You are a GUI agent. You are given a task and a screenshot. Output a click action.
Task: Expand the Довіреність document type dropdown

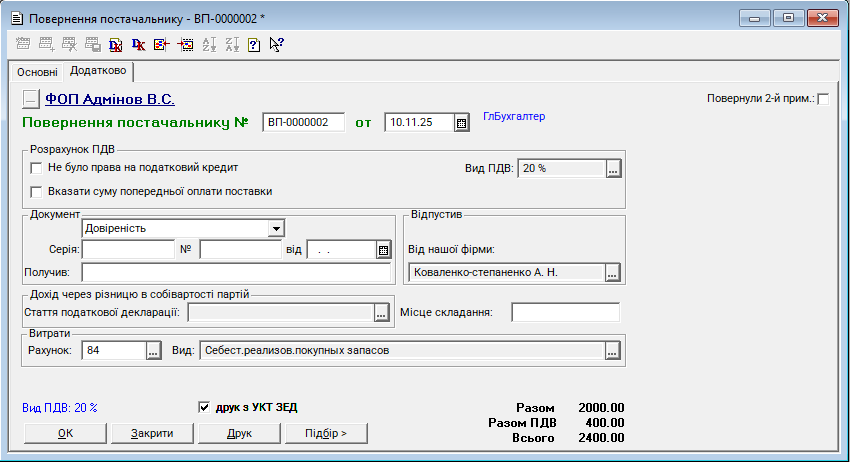point(275,228)
